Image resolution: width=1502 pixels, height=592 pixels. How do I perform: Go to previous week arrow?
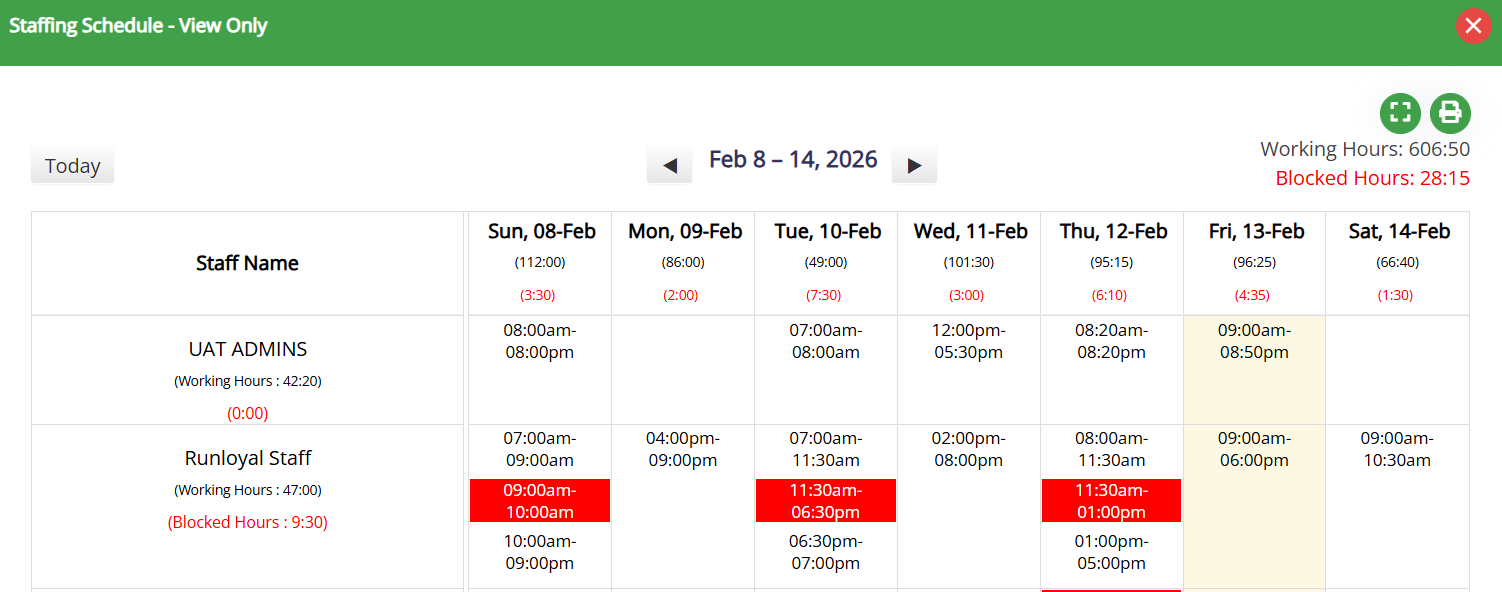[669, 166]
